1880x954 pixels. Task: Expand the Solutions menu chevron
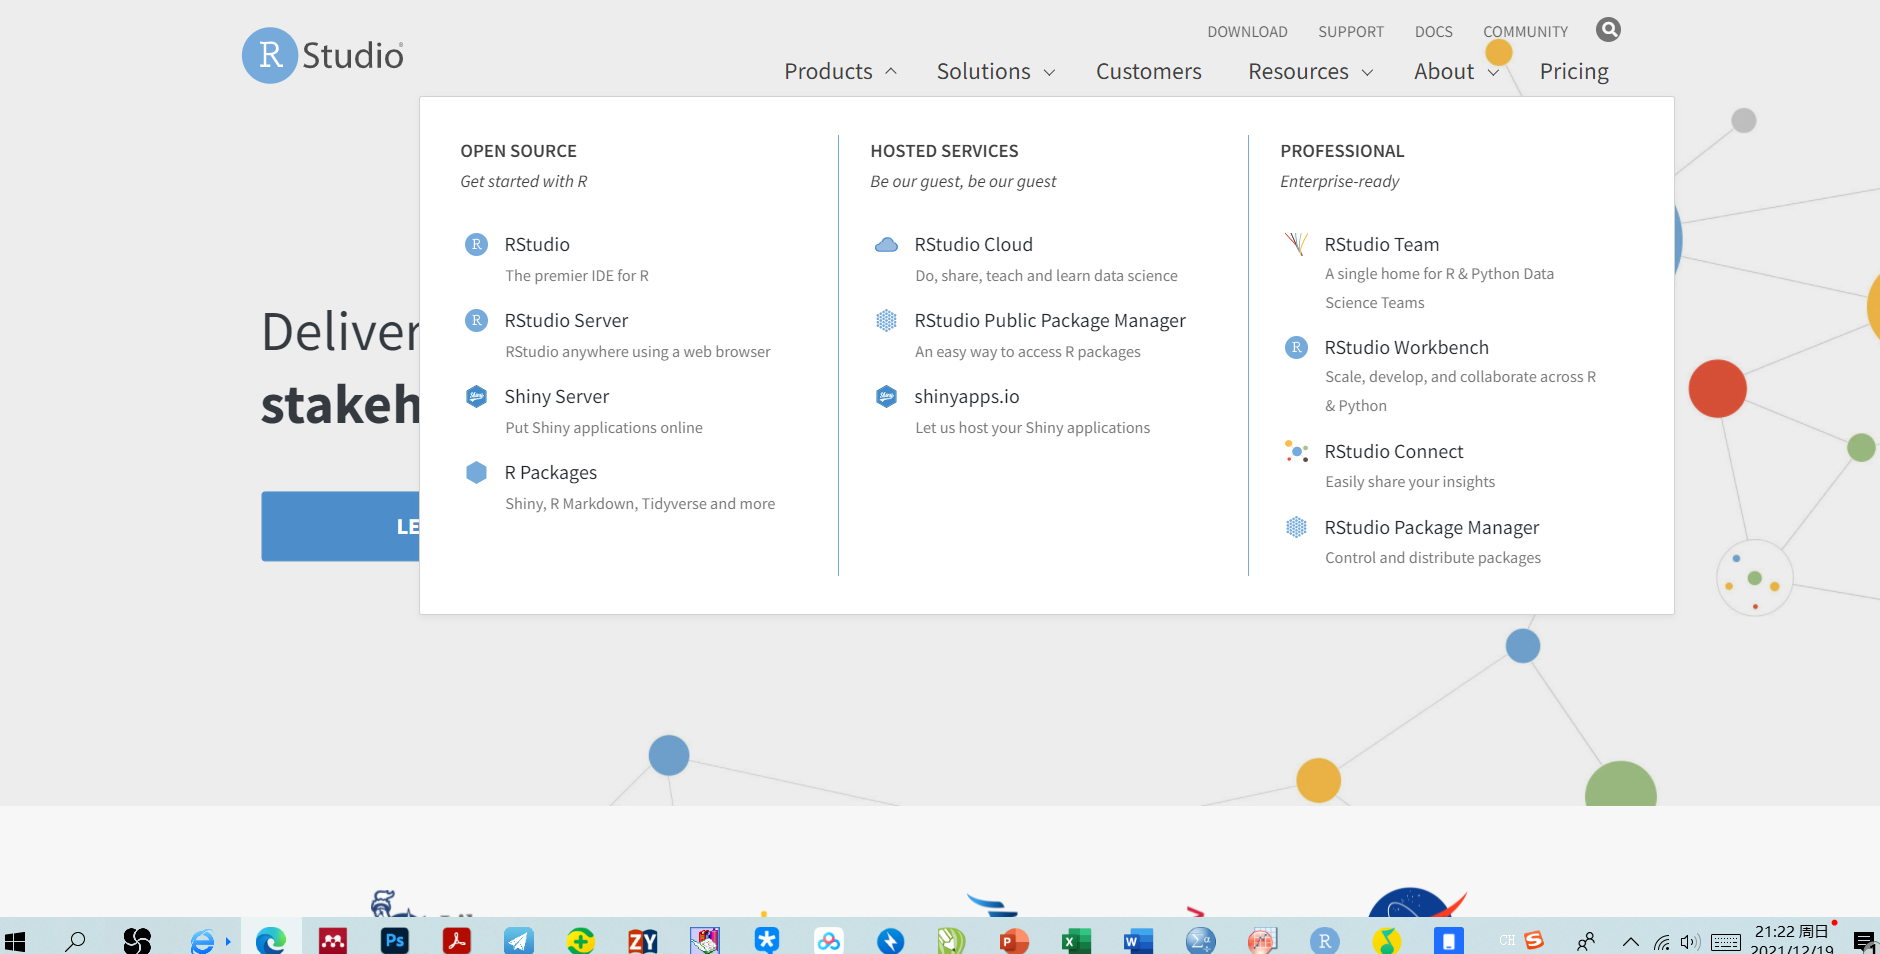pyautogui.click(x=1049, y=72)
